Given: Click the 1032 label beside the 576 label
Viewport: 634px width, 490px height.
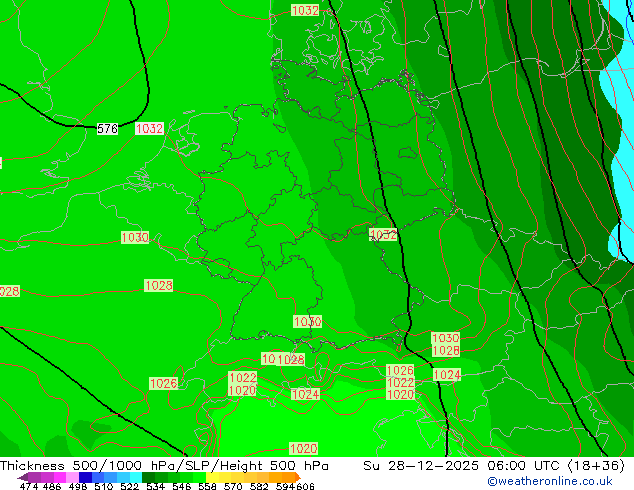Looking at the screenshot, I should pyautogui.click(x=149, y=129).
